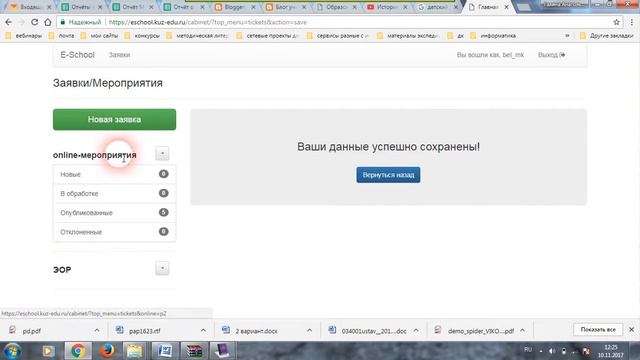Open the конкурсы bookmark folder

[142, 36]
